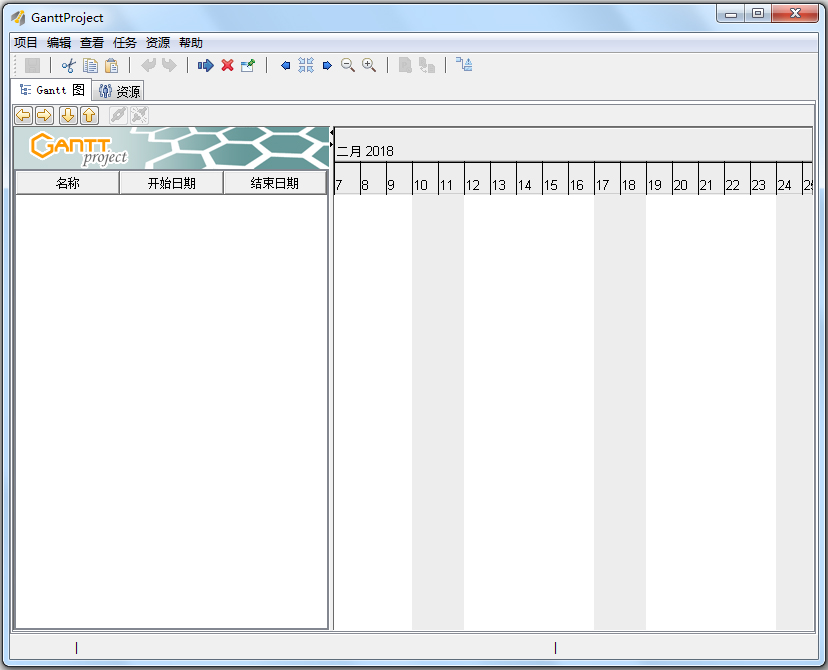Zoom in on the timeline with magnifier icon
This screenshot has width=828, height=670.
point(369,65)
